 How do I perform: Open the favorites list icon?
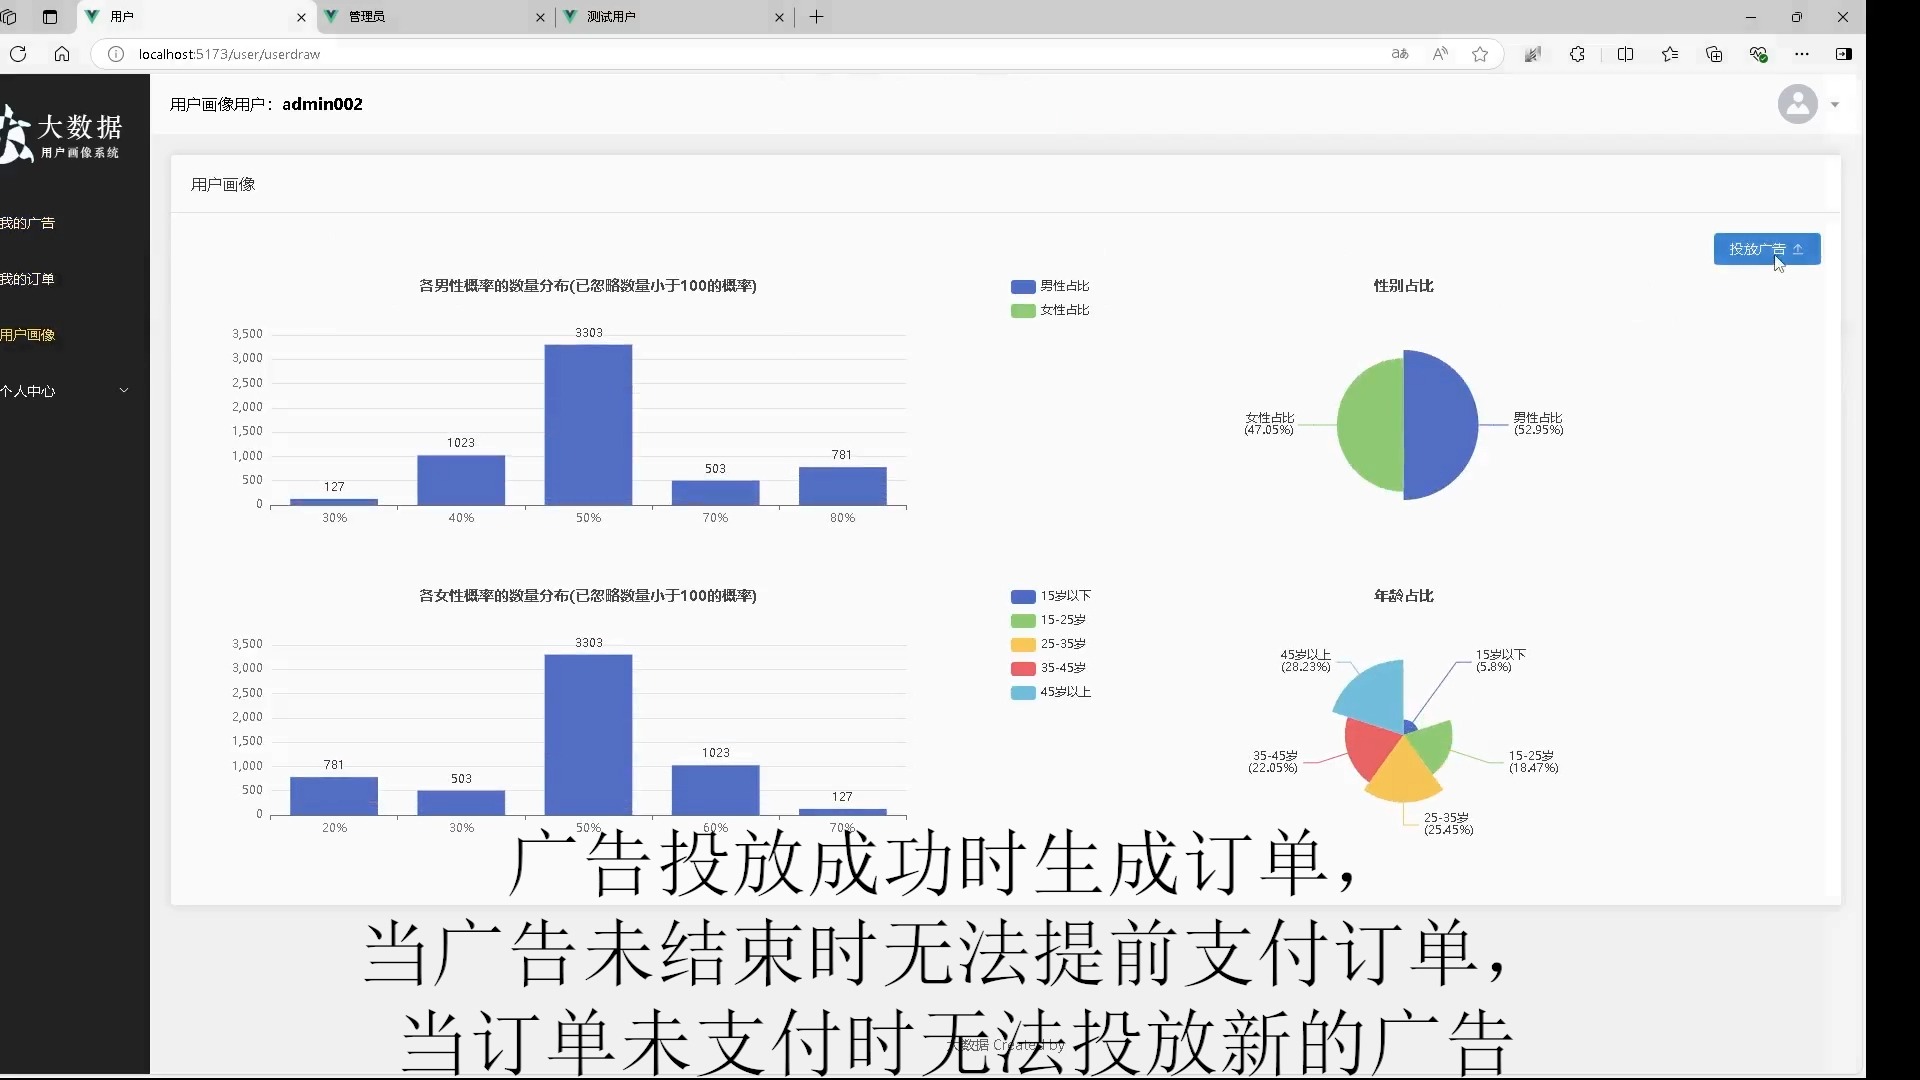coord(1670,54)
